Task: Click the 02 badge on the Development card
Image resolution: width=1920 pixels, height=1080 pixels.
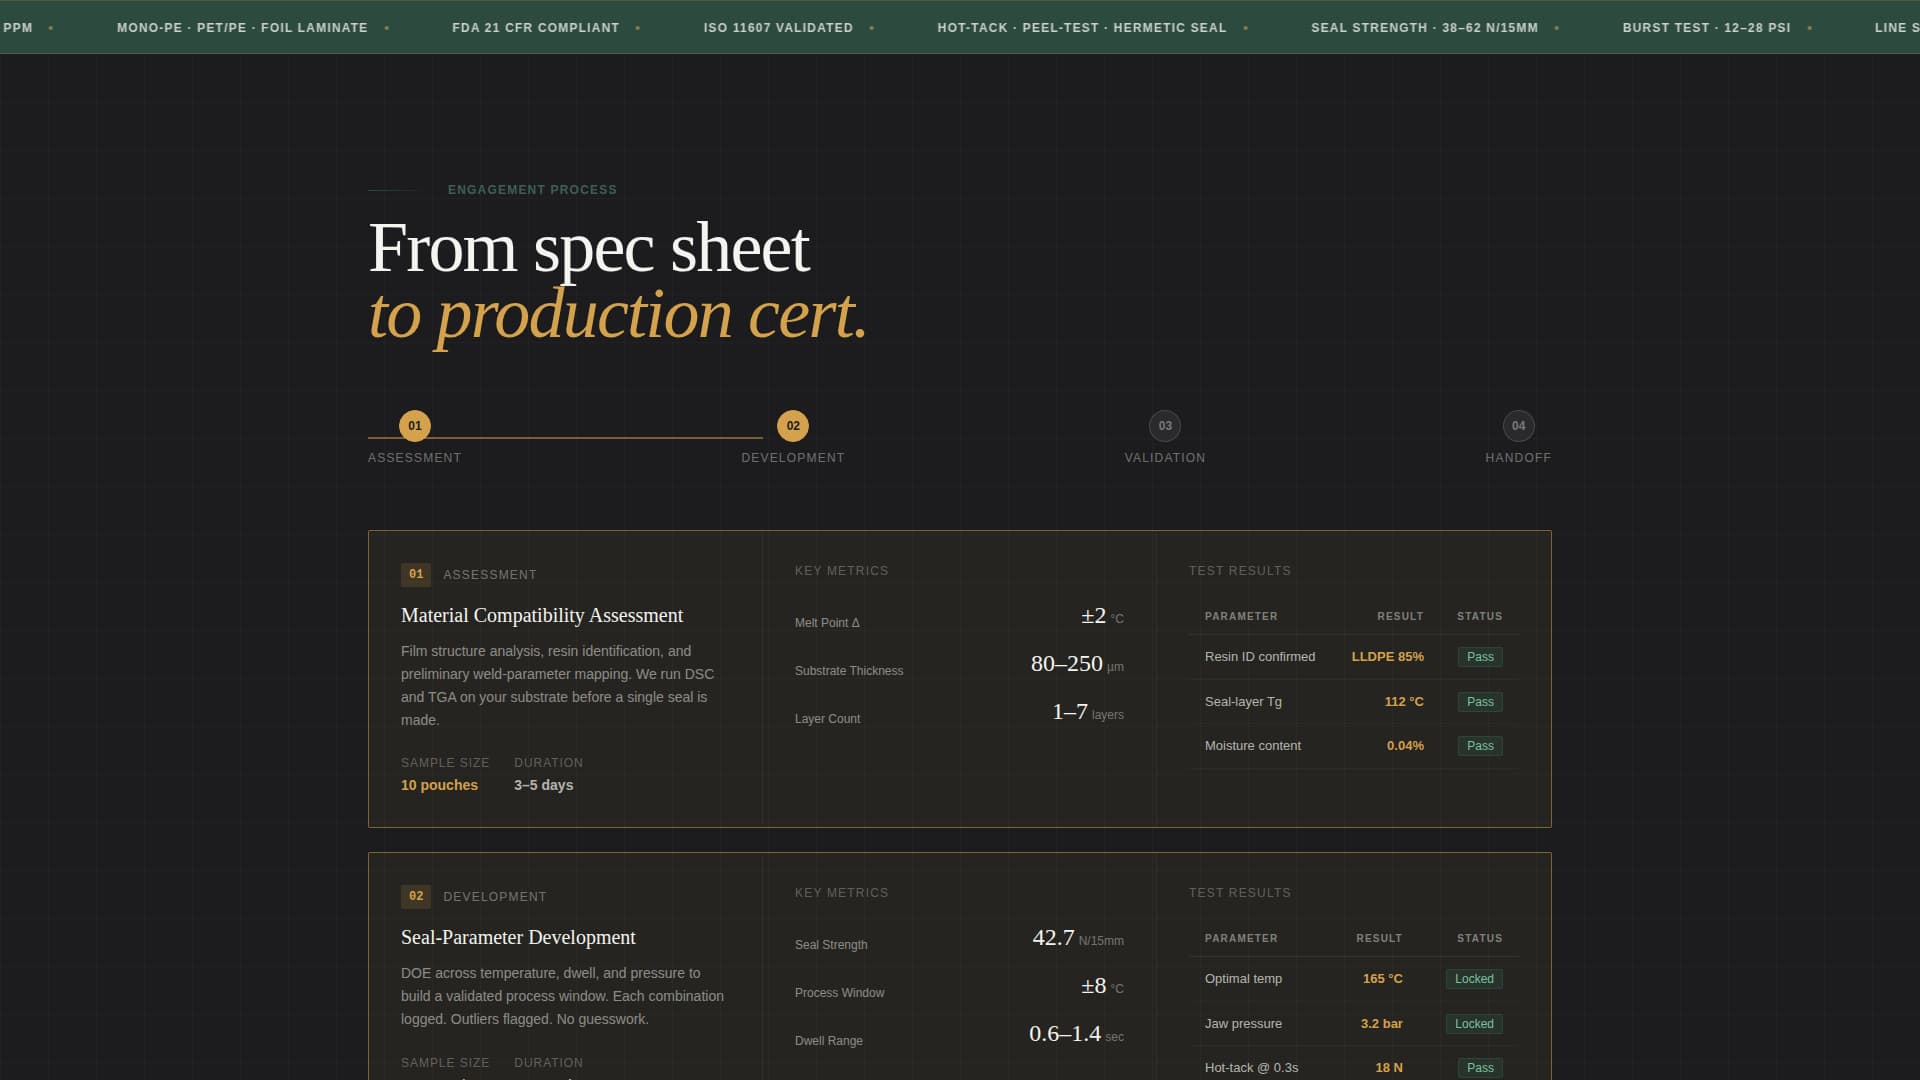Action: (x=416, y=896)
